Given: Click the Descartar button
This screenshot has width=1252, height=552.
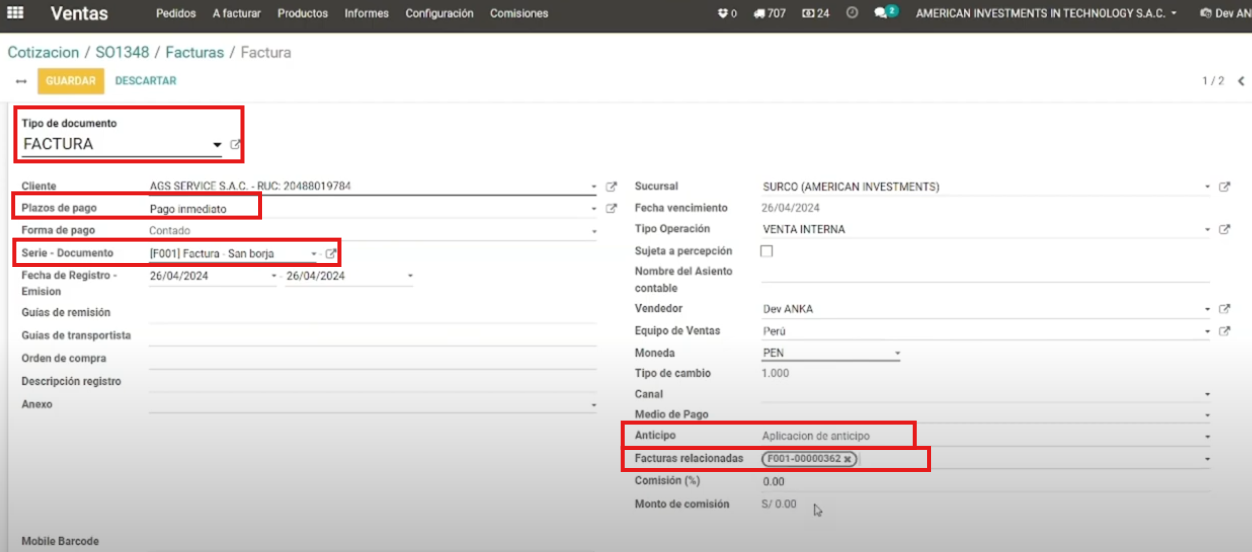Looking at the screenshot, I should coord(146,81).
